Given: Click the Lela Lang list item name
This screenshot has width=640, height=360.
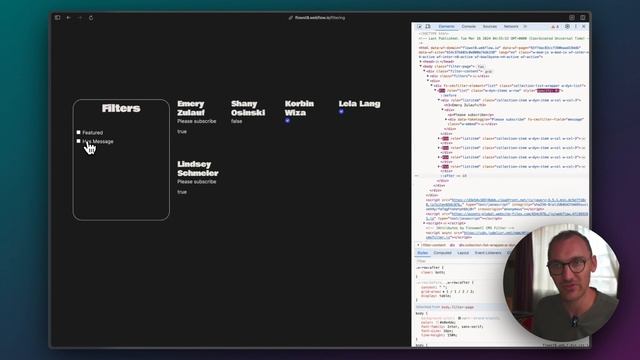Looking at the screenshot, I should point(359,104).
